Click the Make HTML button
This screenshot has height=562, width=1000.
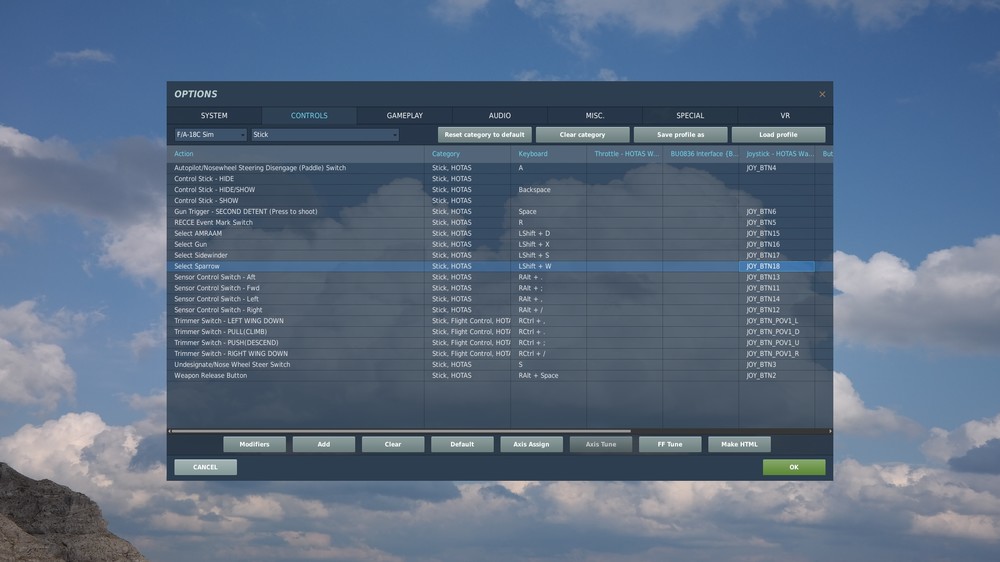(x=739, y=444)
